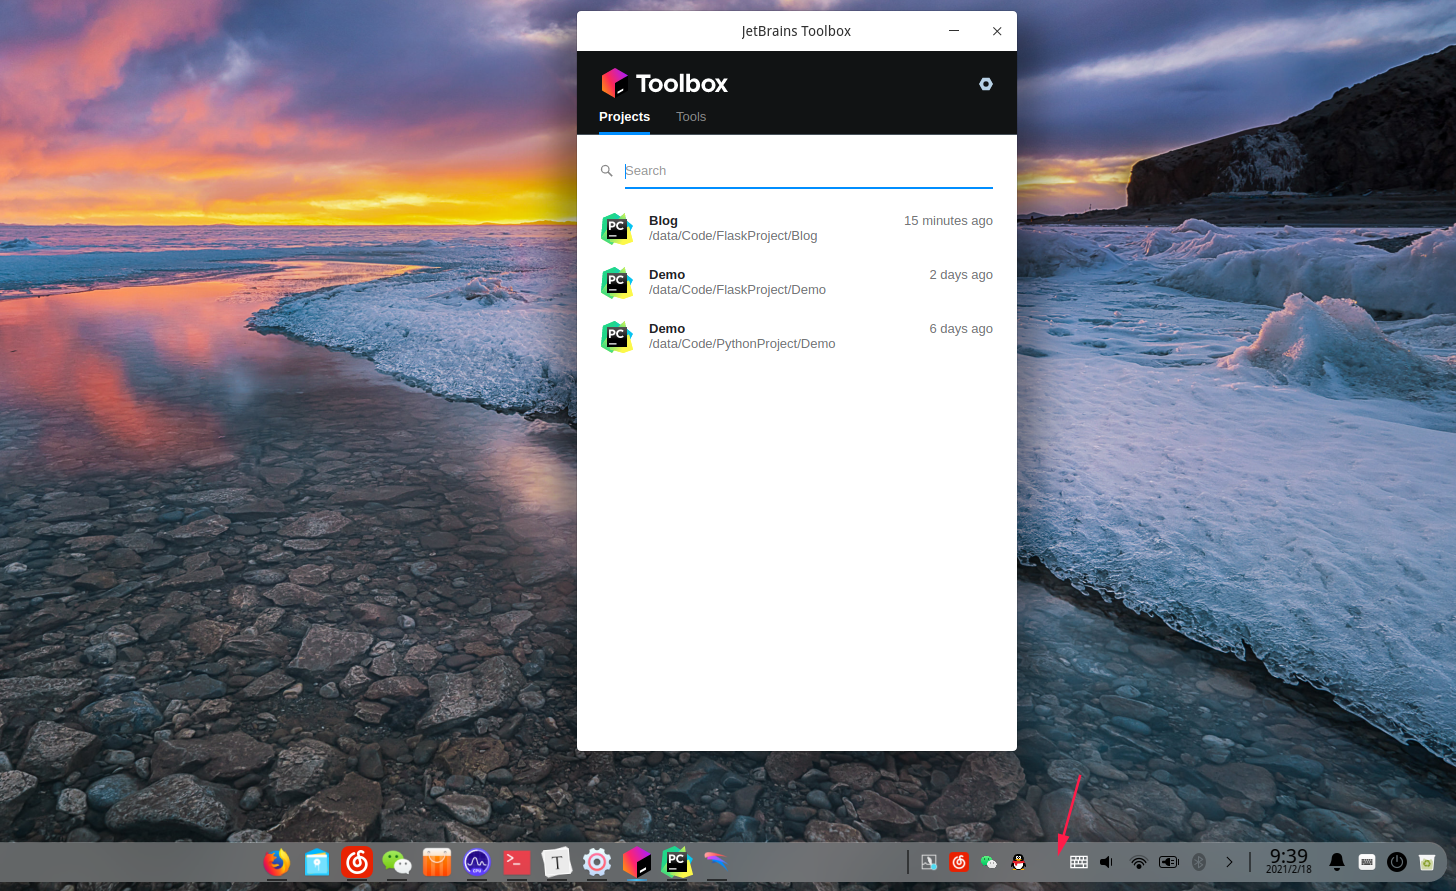Image resolution: width=1456 pixels, height=891 pixels.
Task: Click the volume speaker tray icon
Action: coord(1107,862)
